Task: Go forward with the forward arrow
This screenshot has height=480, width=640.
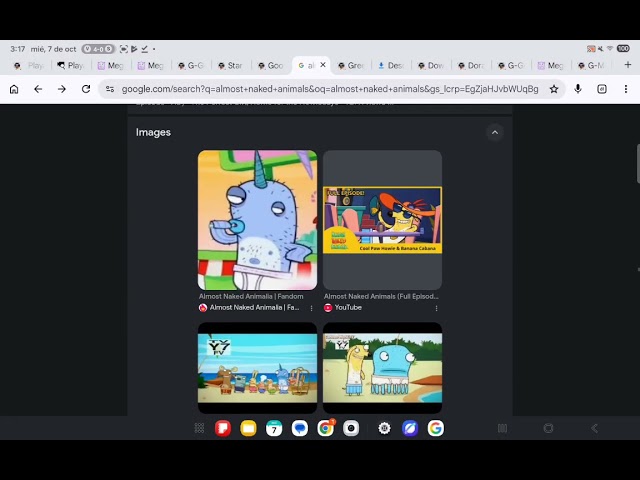Action: (62, 89)
